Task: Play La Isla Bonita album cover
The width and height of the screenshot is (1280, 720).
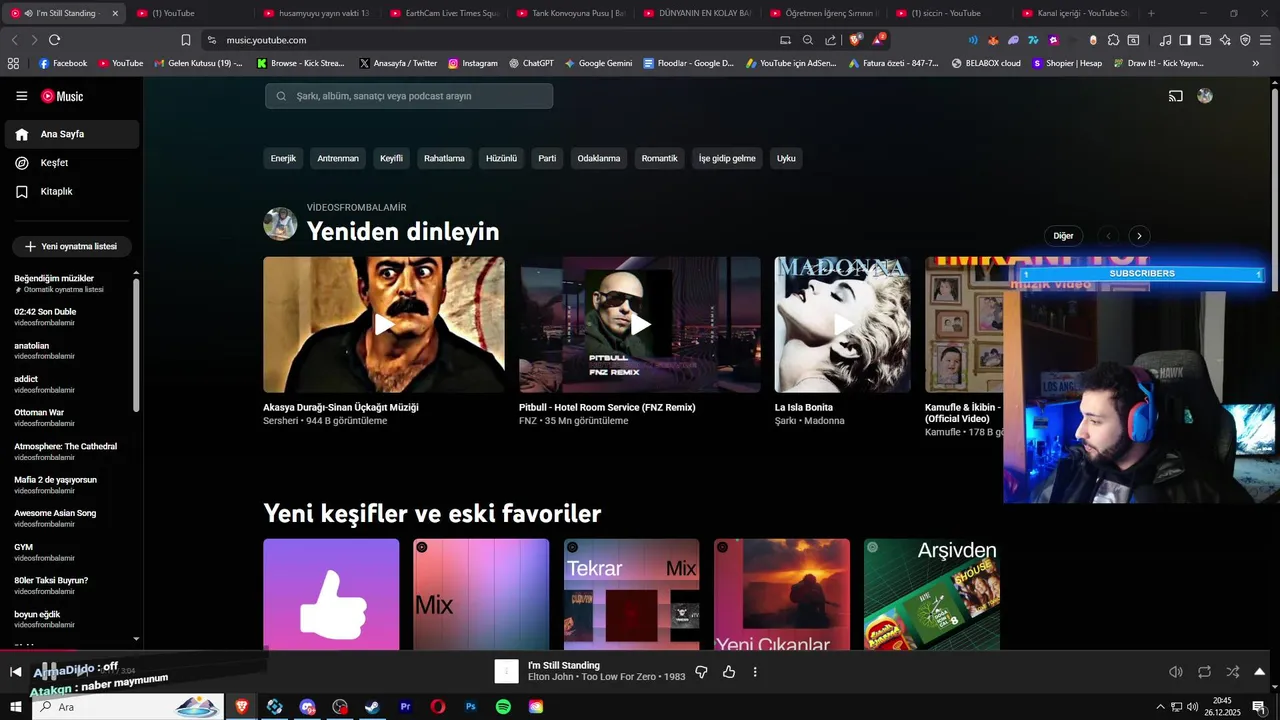Action: tap(843, 324)
